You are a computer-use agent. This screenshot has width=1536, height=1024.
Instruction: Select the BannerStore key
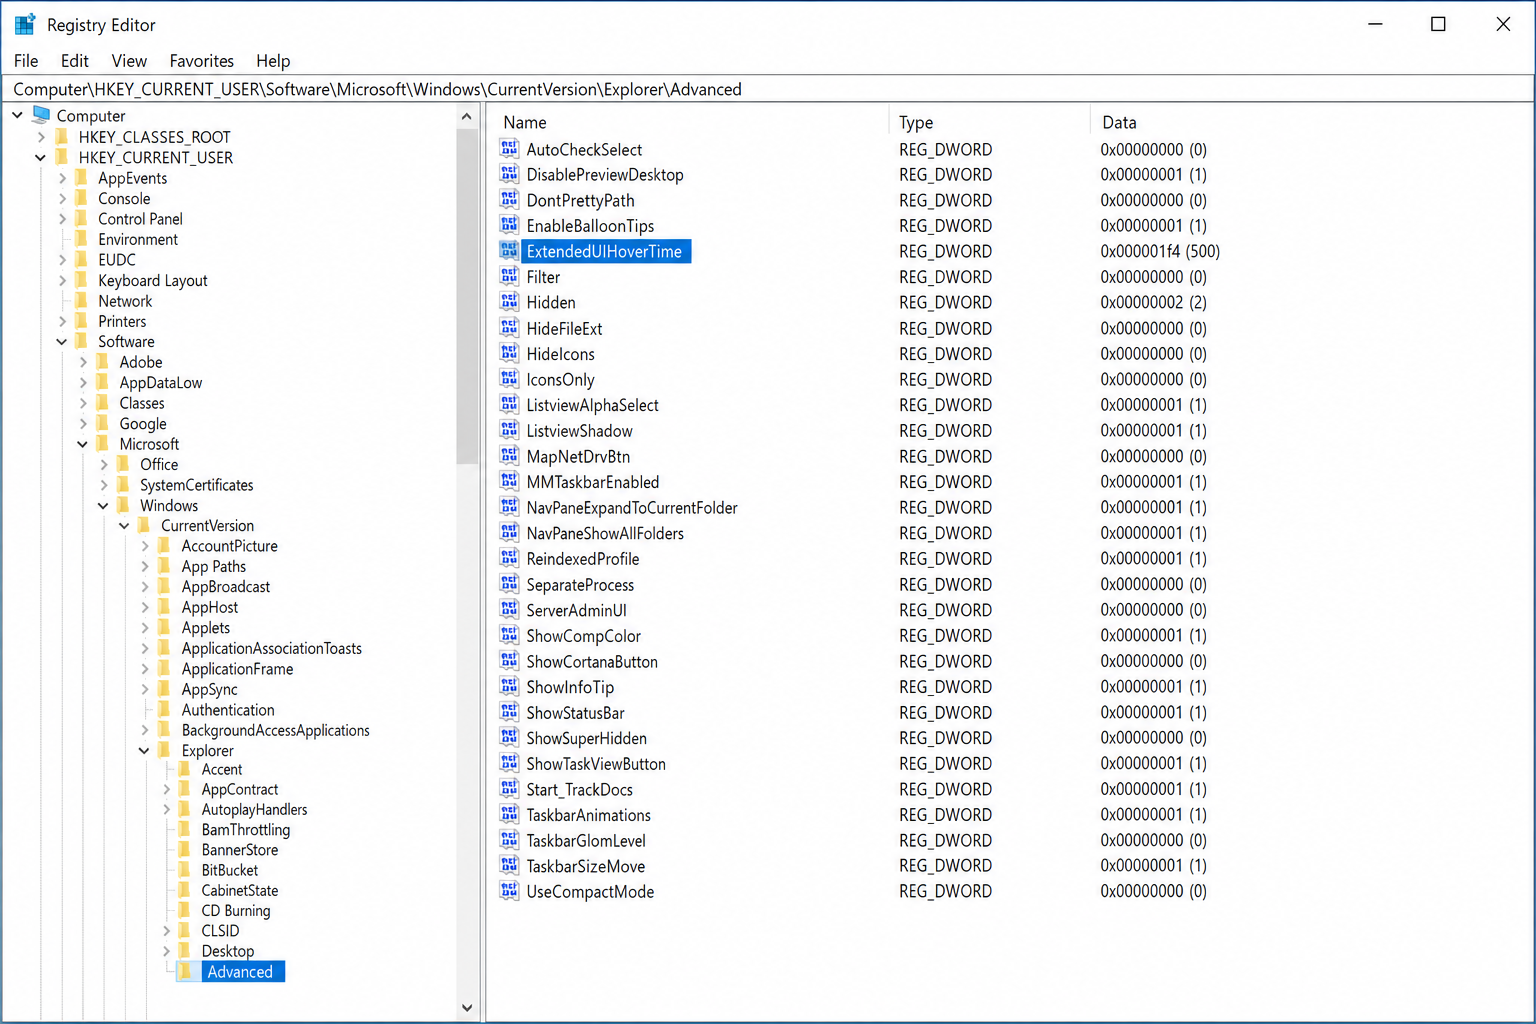[x=240, y=850]
